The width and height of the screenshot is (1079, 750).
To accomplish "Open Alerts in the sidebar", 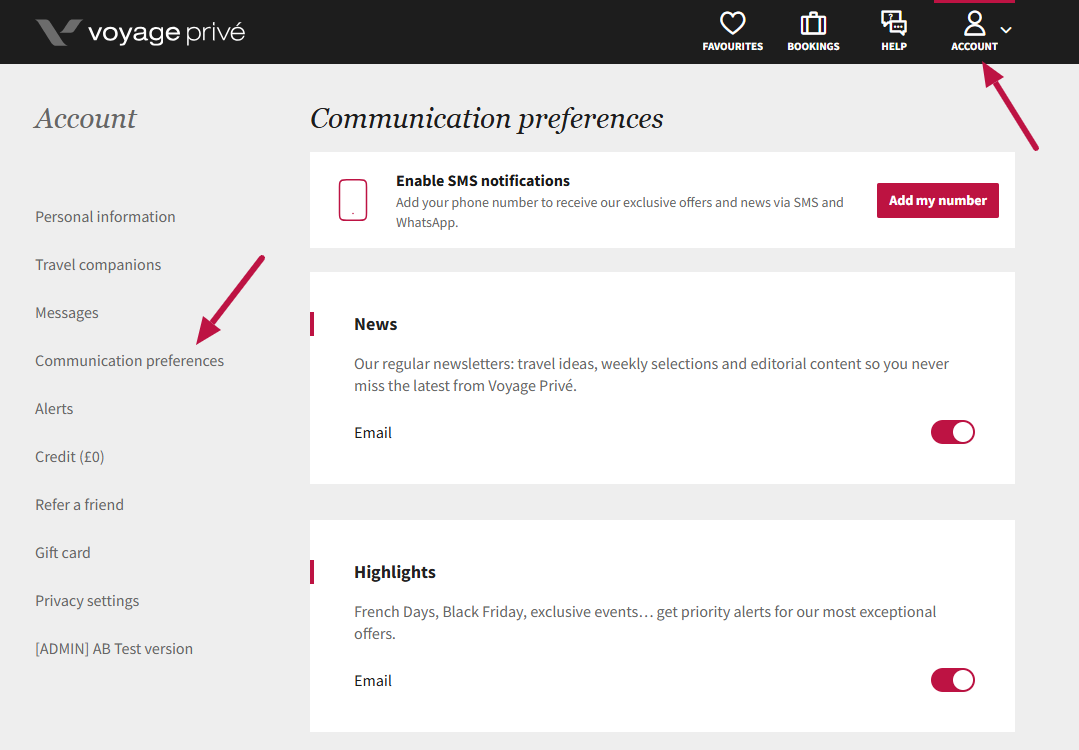I will [x=54, y=409].
